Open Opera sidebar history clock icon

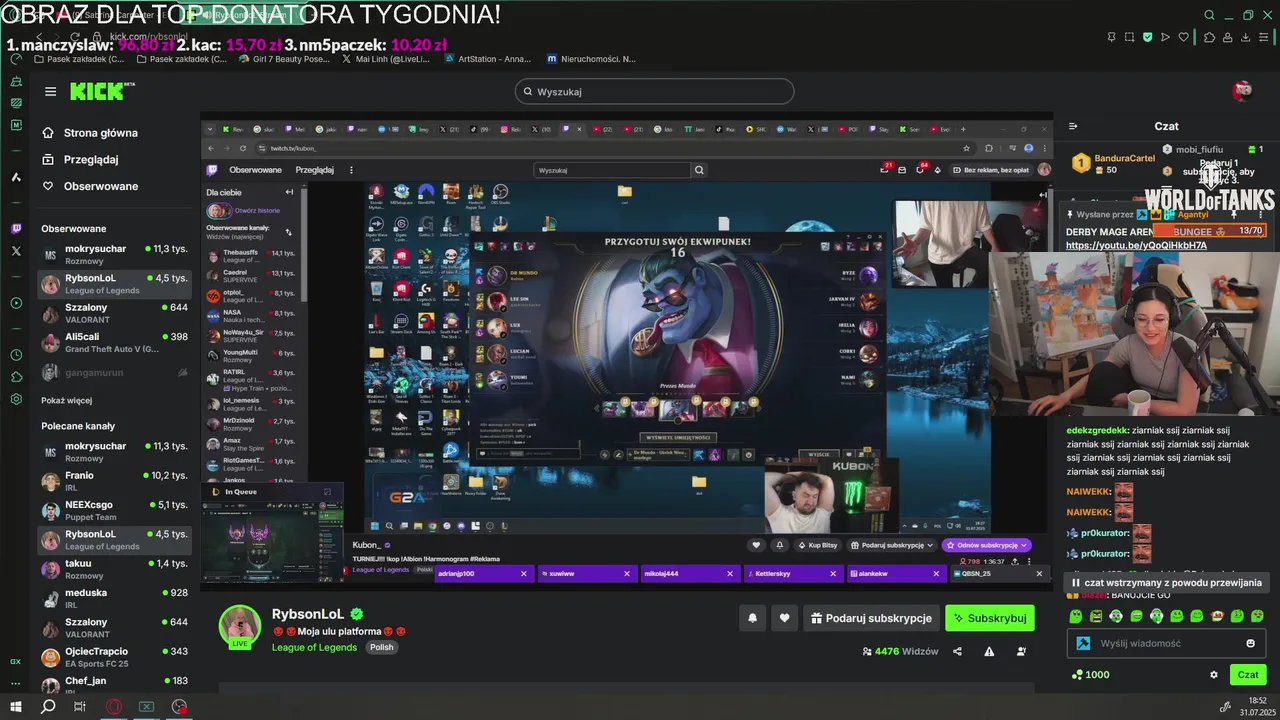coord(16,355)
